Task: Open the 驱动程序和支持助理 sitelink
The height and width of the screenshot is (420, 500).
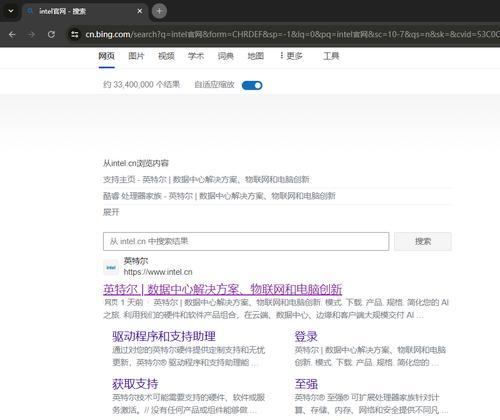Action: point(164,336)
